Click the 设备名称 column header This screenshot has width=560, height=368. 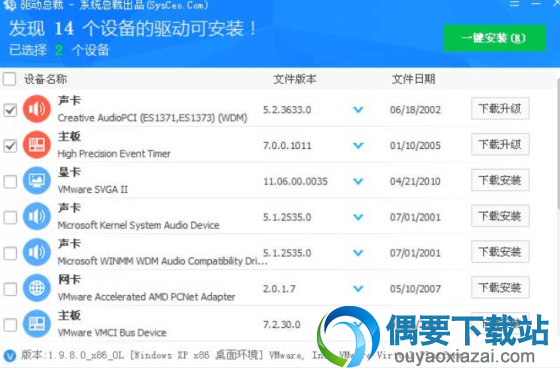click(45, 79)
